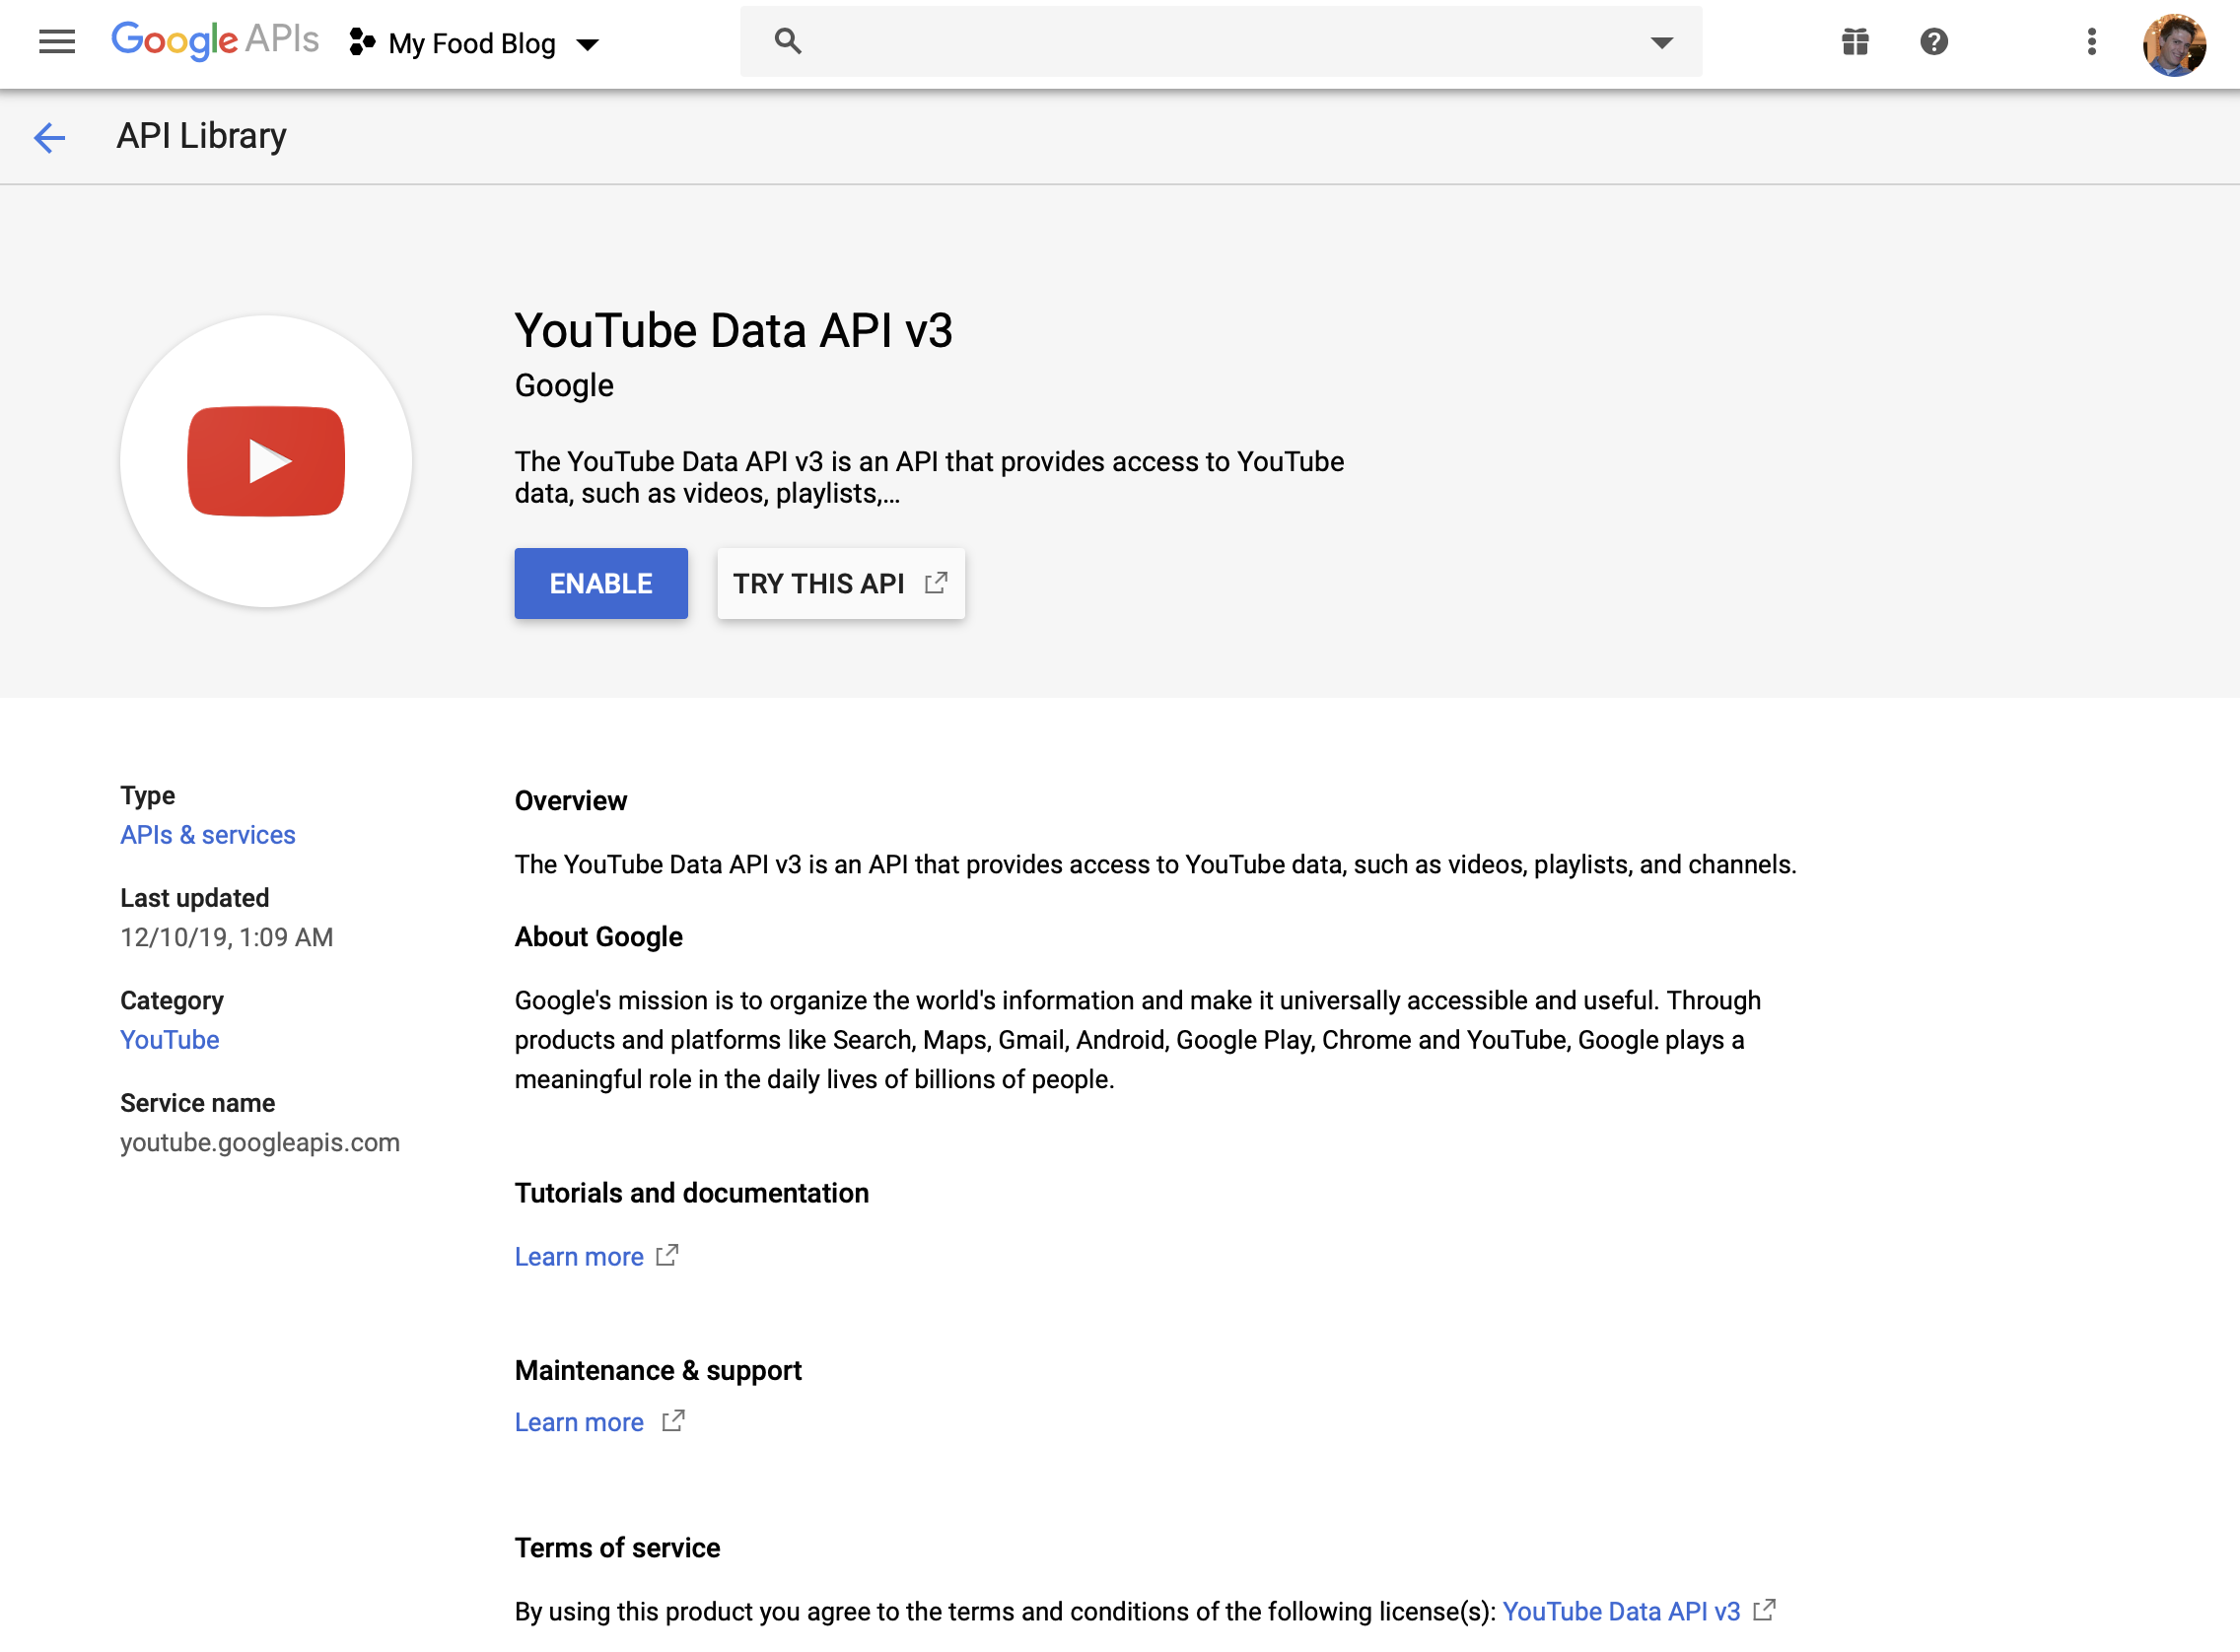Expand the search bar dropdown arrow
This screenshot has height=1652, width=2240.
point(1661,42)
